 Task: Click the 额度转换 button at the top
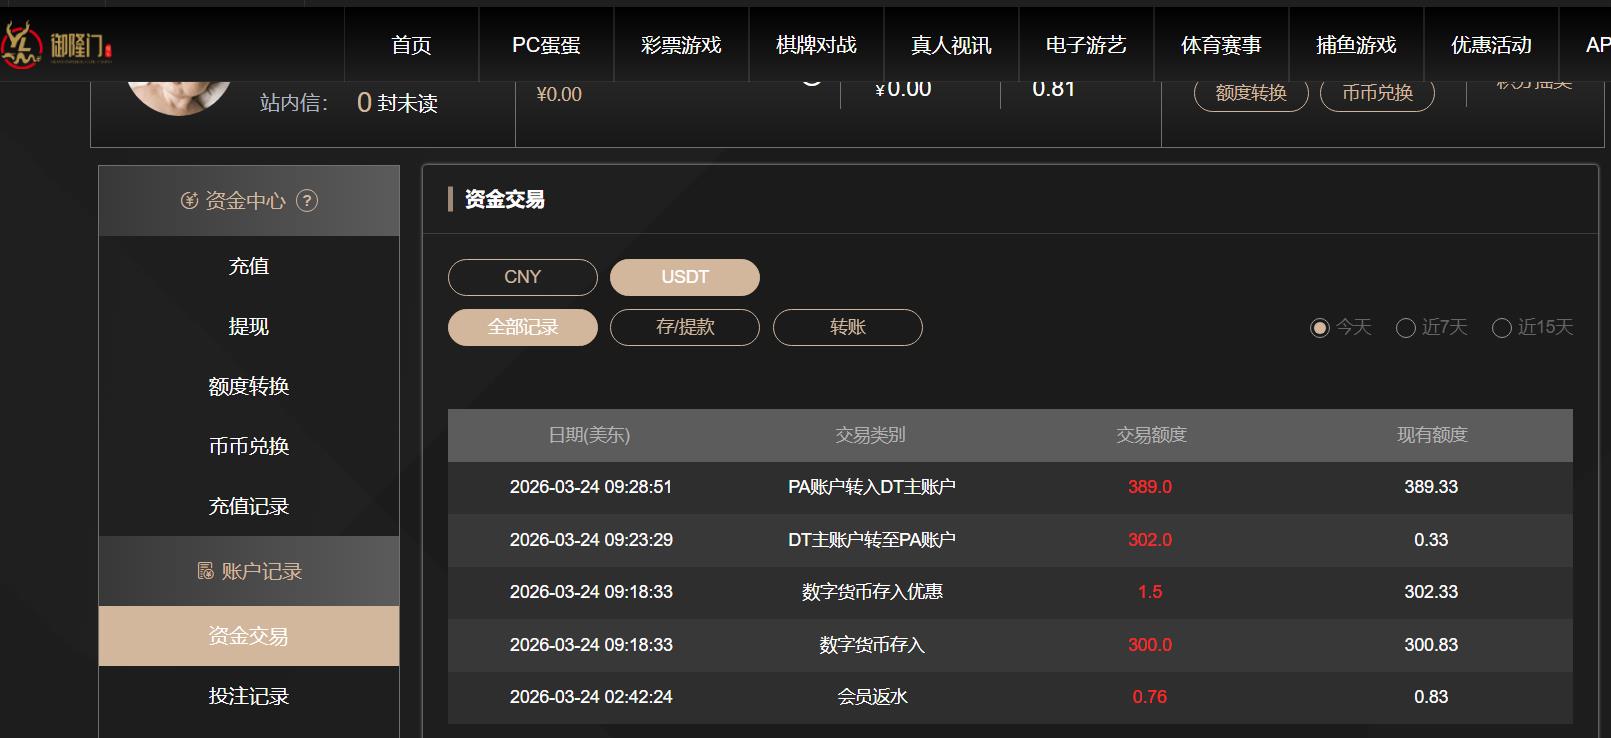coord(1250,94)
